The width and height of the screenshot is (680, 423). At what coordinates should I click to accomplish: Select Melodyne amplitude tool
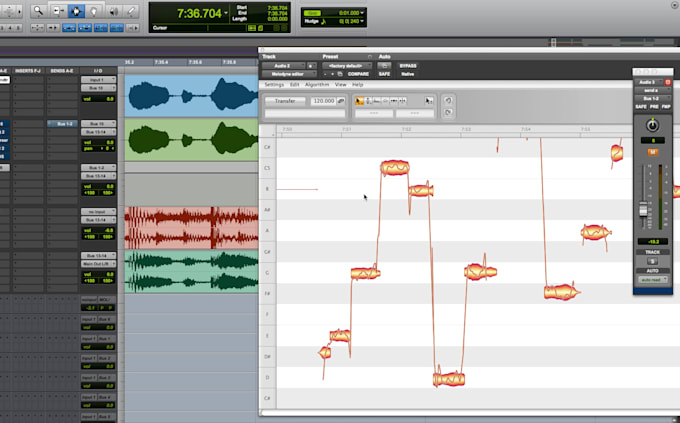(x=385, y=101)
